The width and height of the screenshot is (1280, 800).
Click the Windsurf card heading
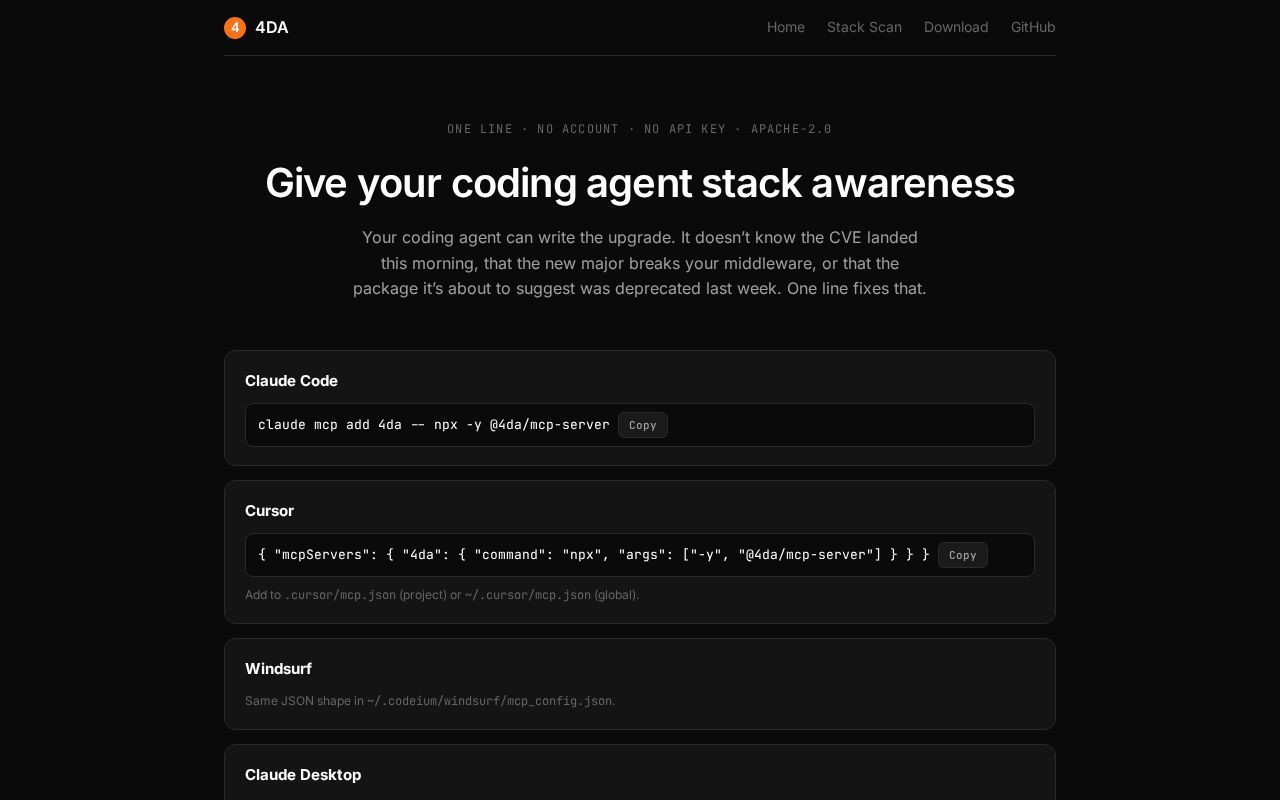tap(278, 669)
